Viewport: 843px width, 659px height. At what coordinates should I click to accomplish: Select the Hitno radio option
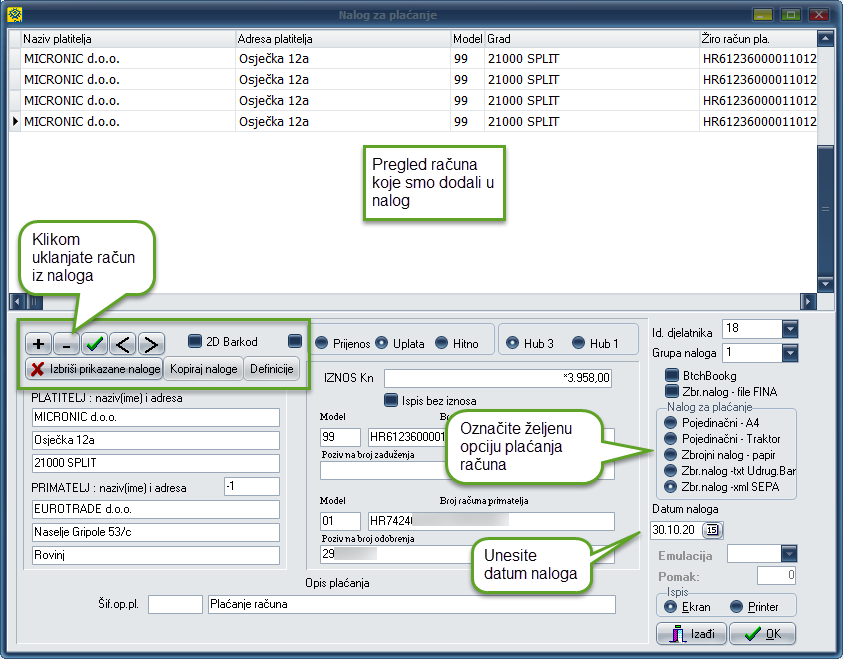point(442,343)
